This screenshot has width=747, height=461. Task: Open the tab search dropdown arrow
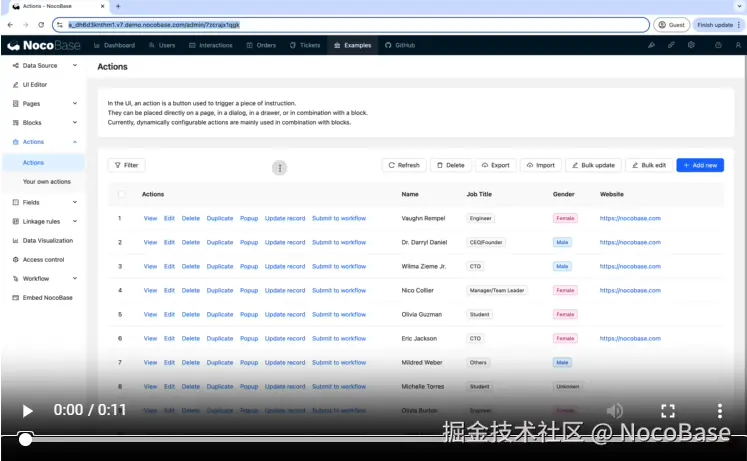739,6
